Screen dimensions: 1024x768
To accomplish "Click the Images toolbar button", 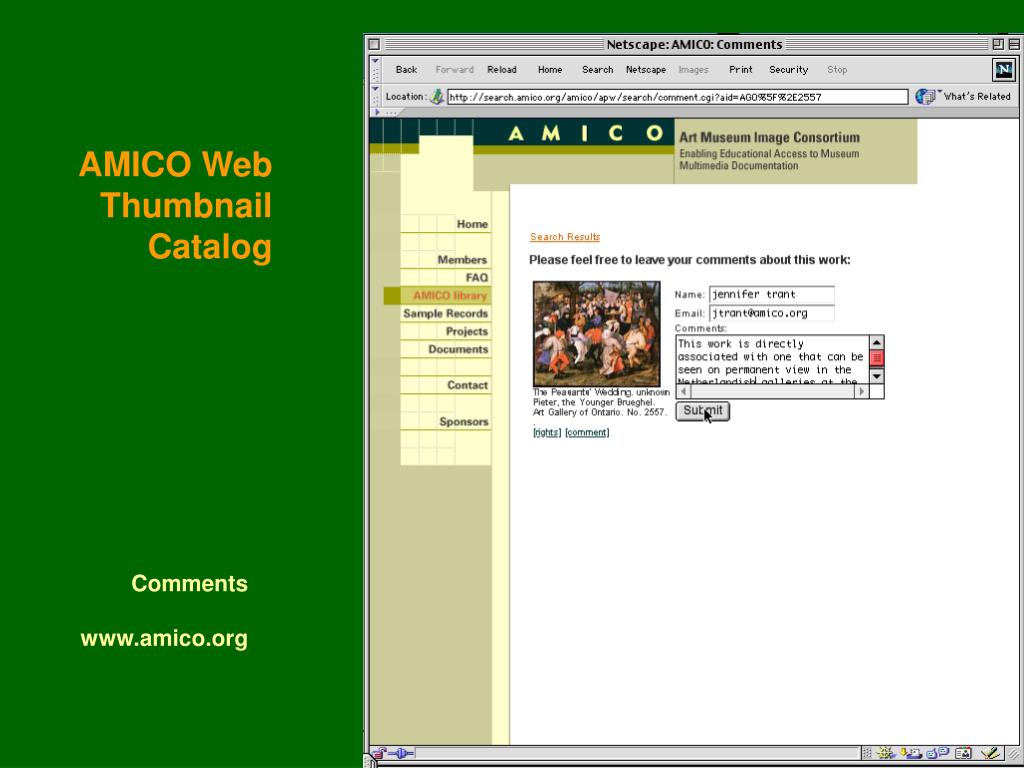I will [694, 70].
